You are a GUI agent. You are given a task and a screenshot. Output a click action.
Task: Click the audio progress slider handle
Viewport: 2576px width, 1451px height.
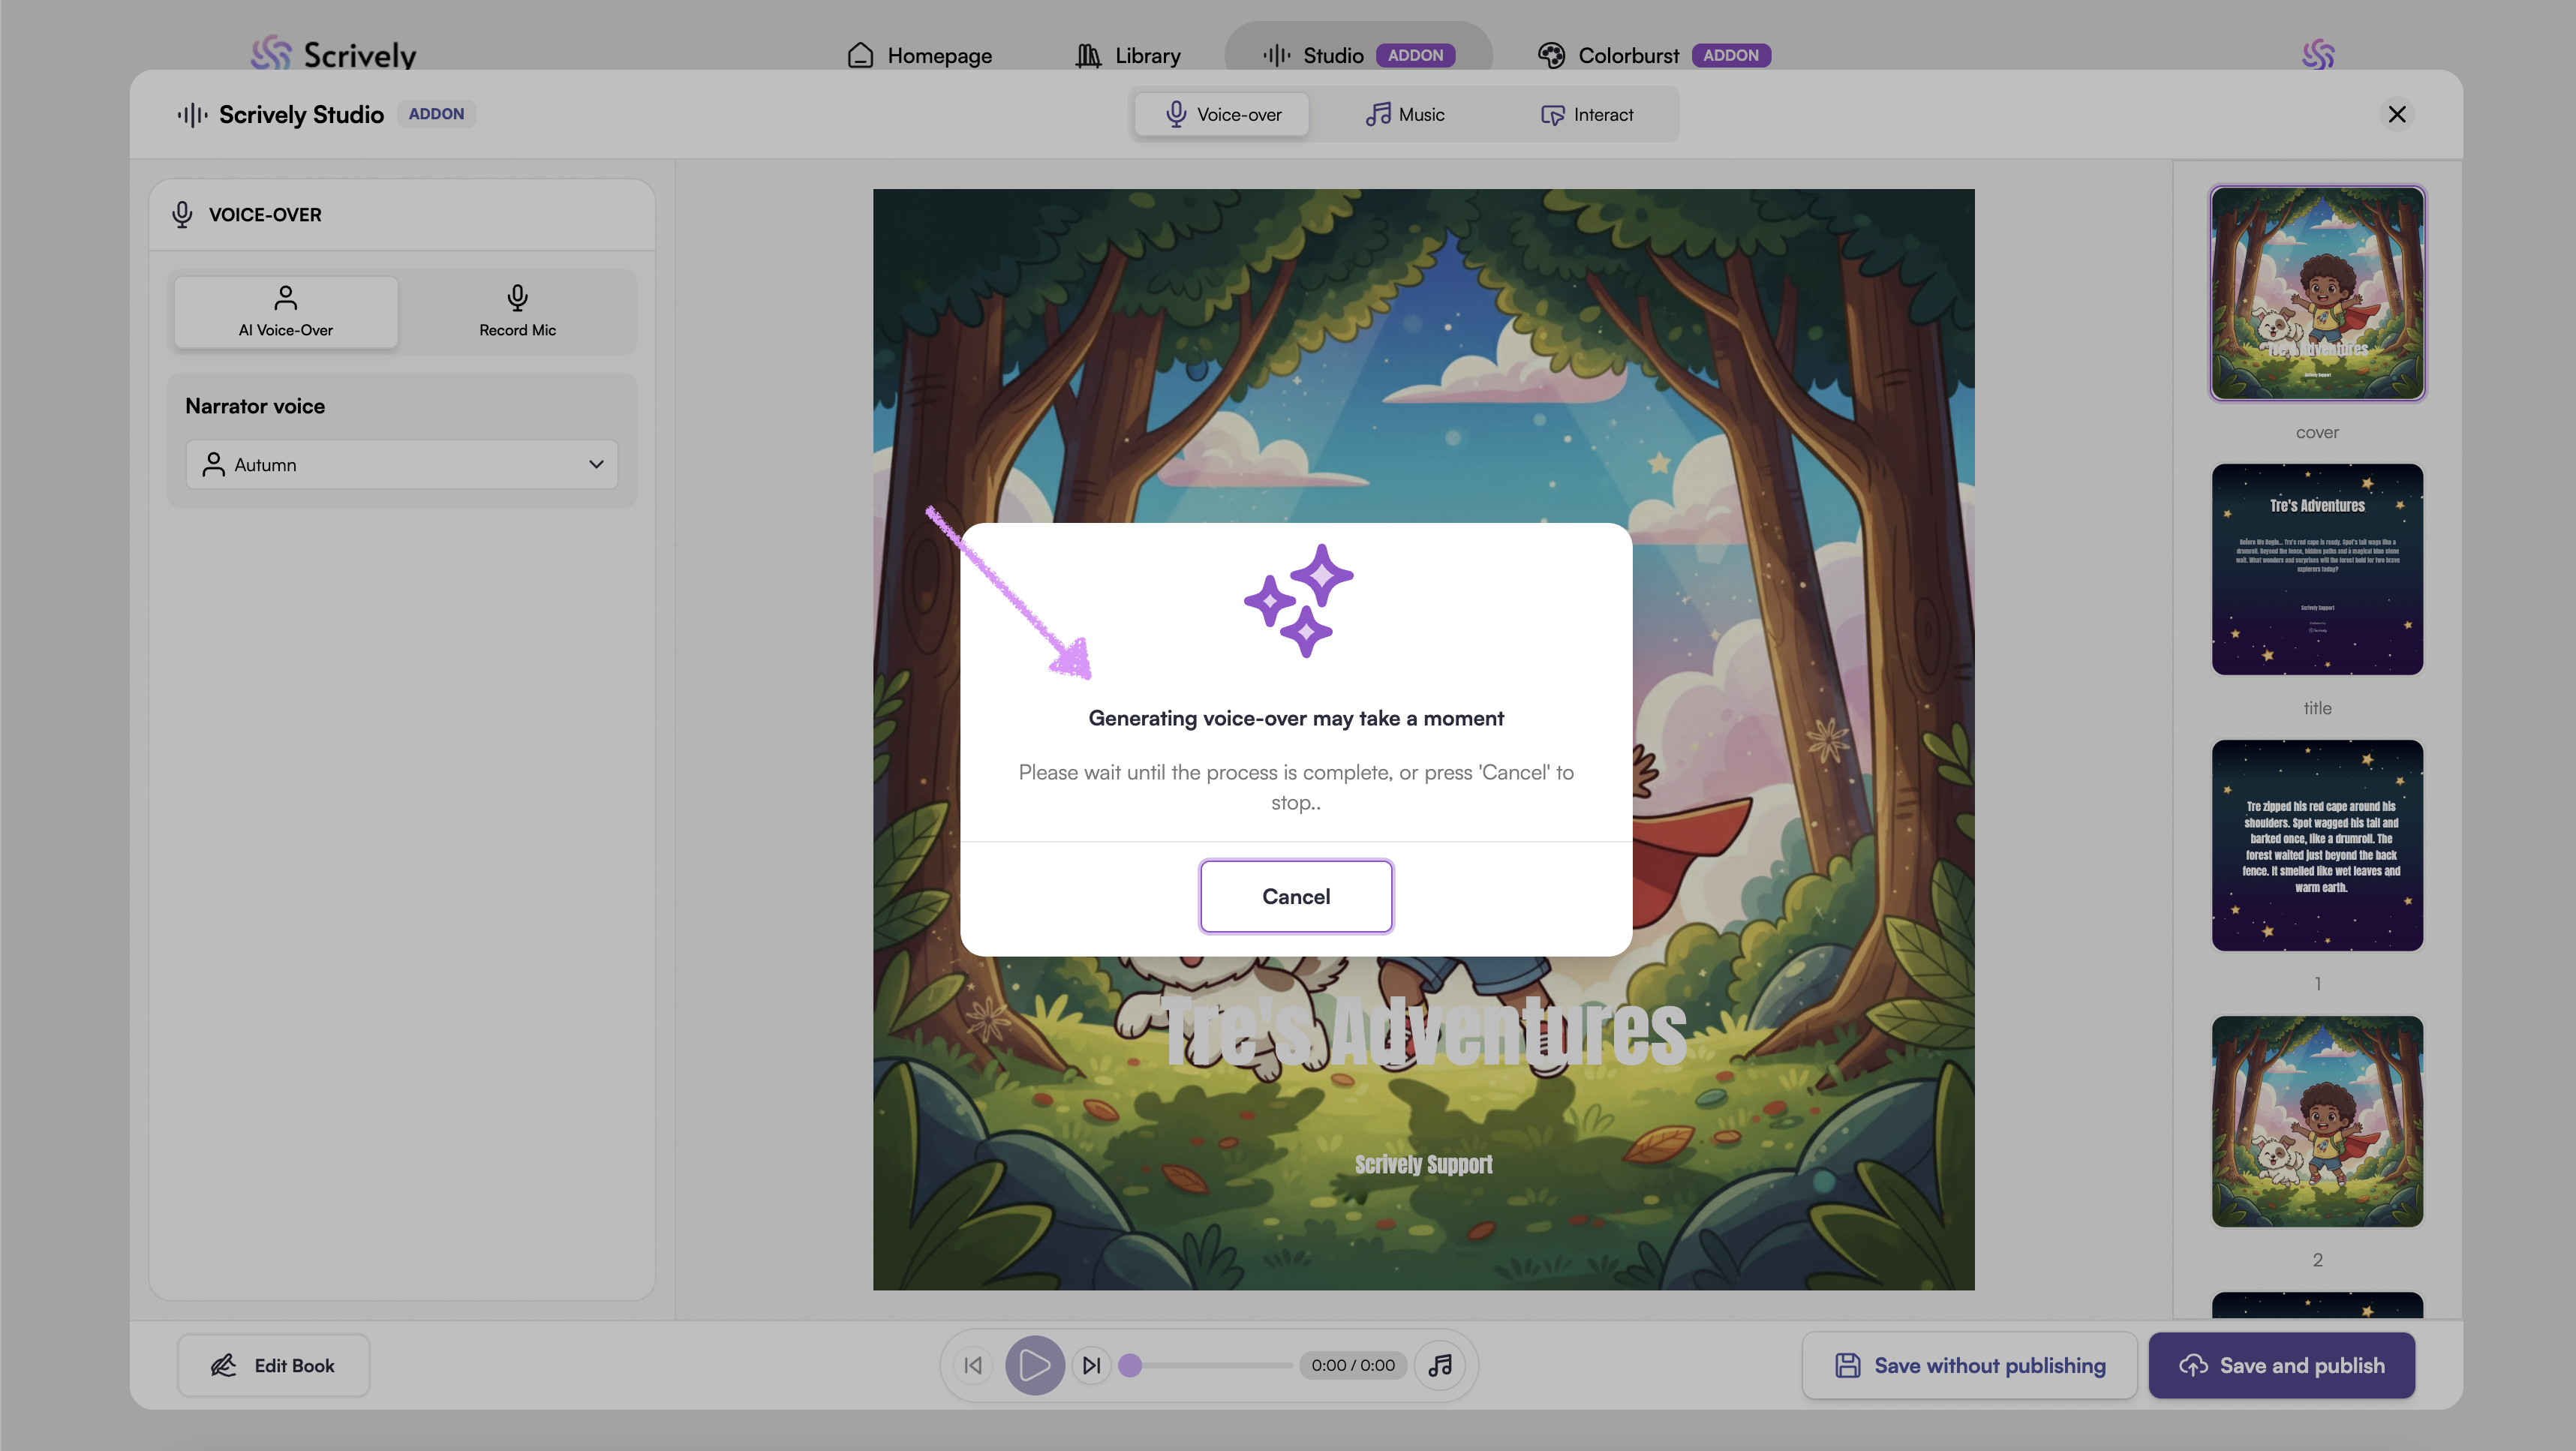1130,1365
